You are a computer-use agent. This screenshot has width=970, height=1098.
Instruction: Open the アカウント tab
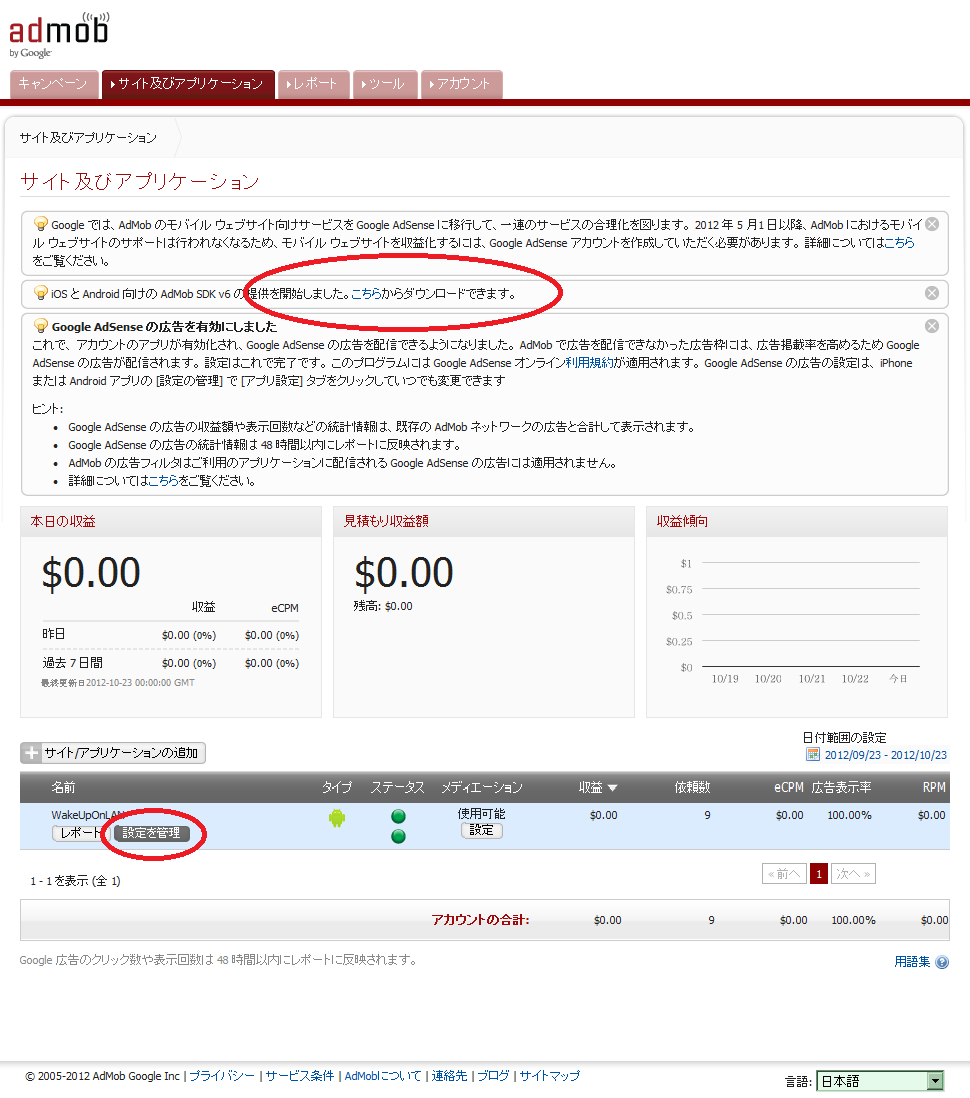462,84
